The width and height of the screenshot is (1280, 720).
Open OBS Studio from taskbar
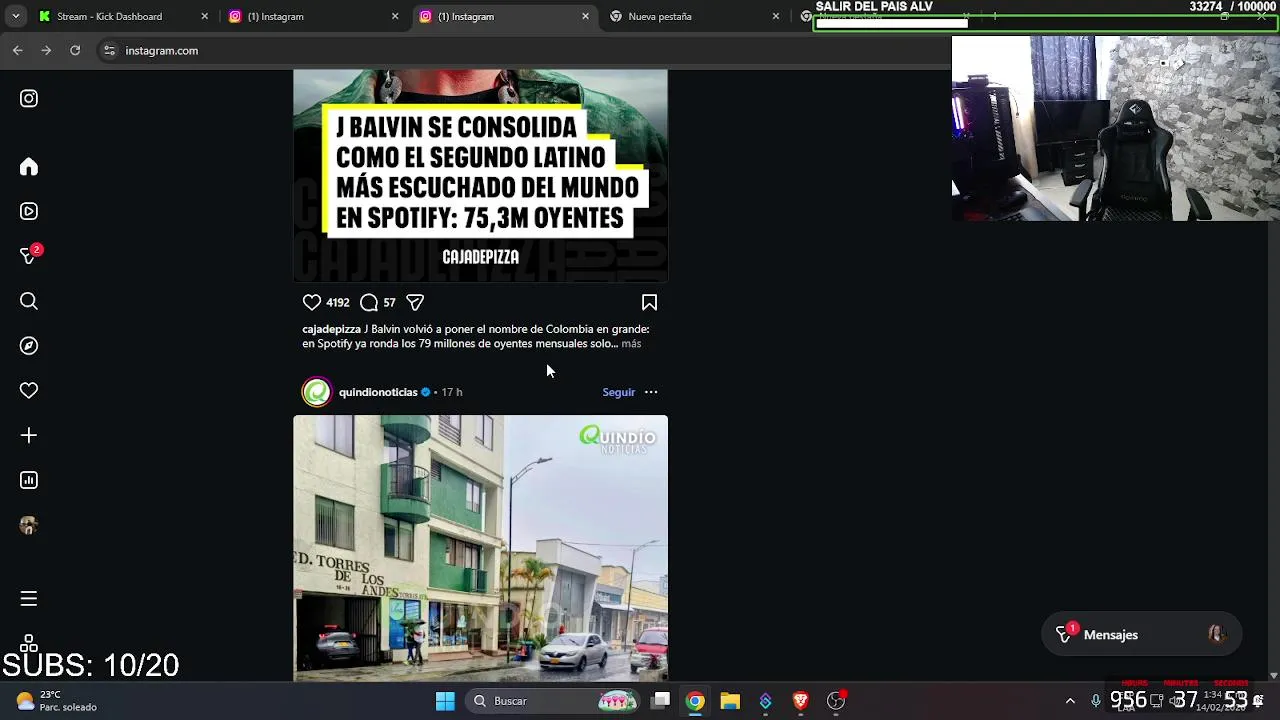pos(836,701)
